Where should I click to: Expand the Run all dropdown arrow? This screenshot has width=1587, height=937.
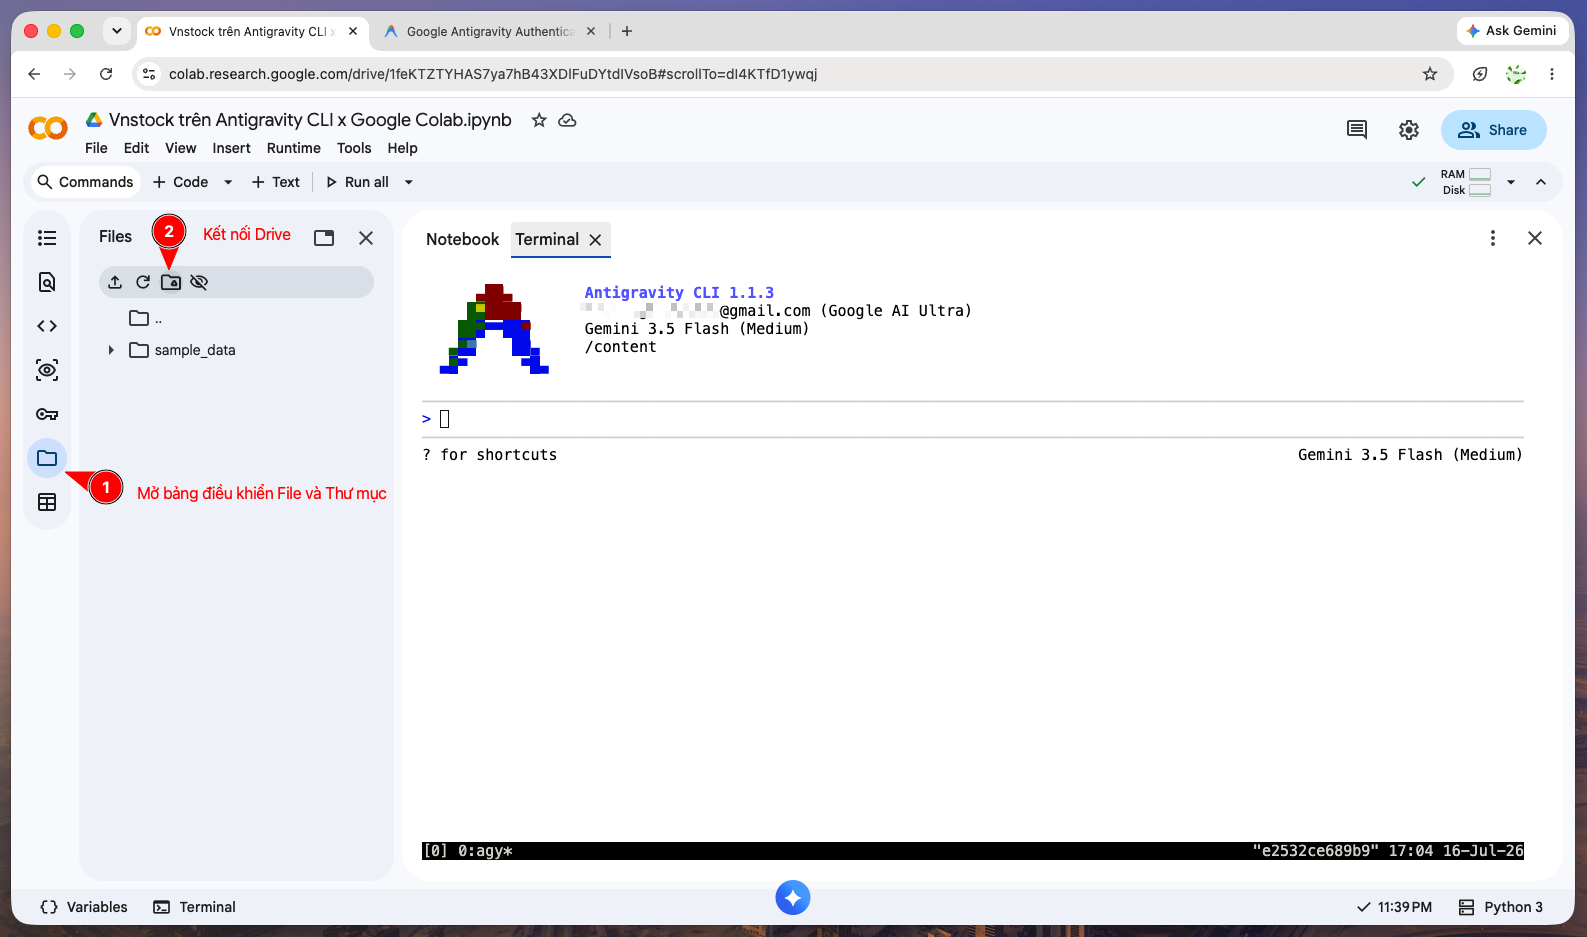408,182
